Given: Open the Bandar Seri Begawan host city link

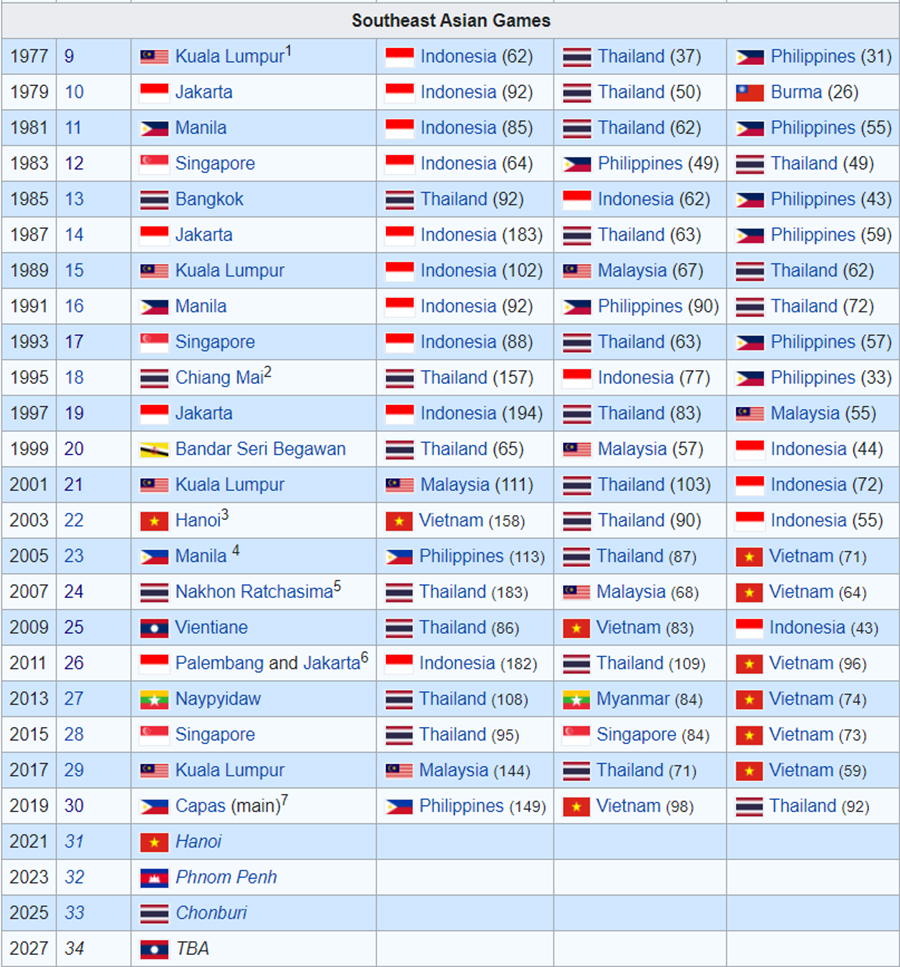Looking at the screenshot, I should pos(260,449).
